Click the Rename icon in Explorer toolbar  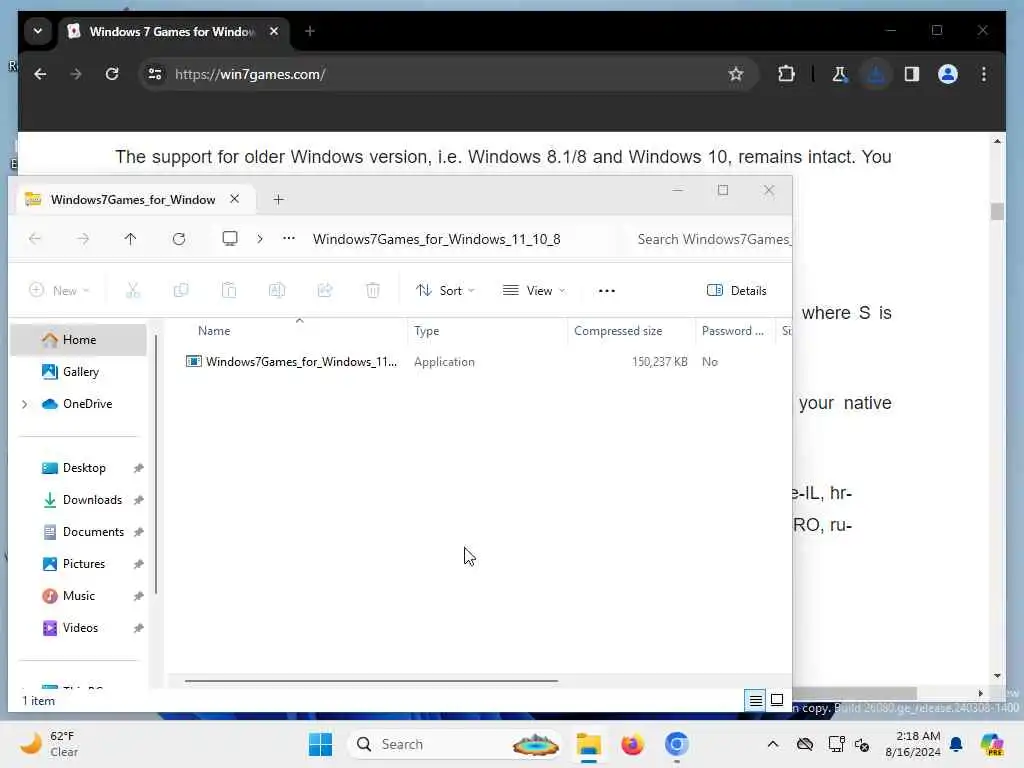(x=277, y=291)
